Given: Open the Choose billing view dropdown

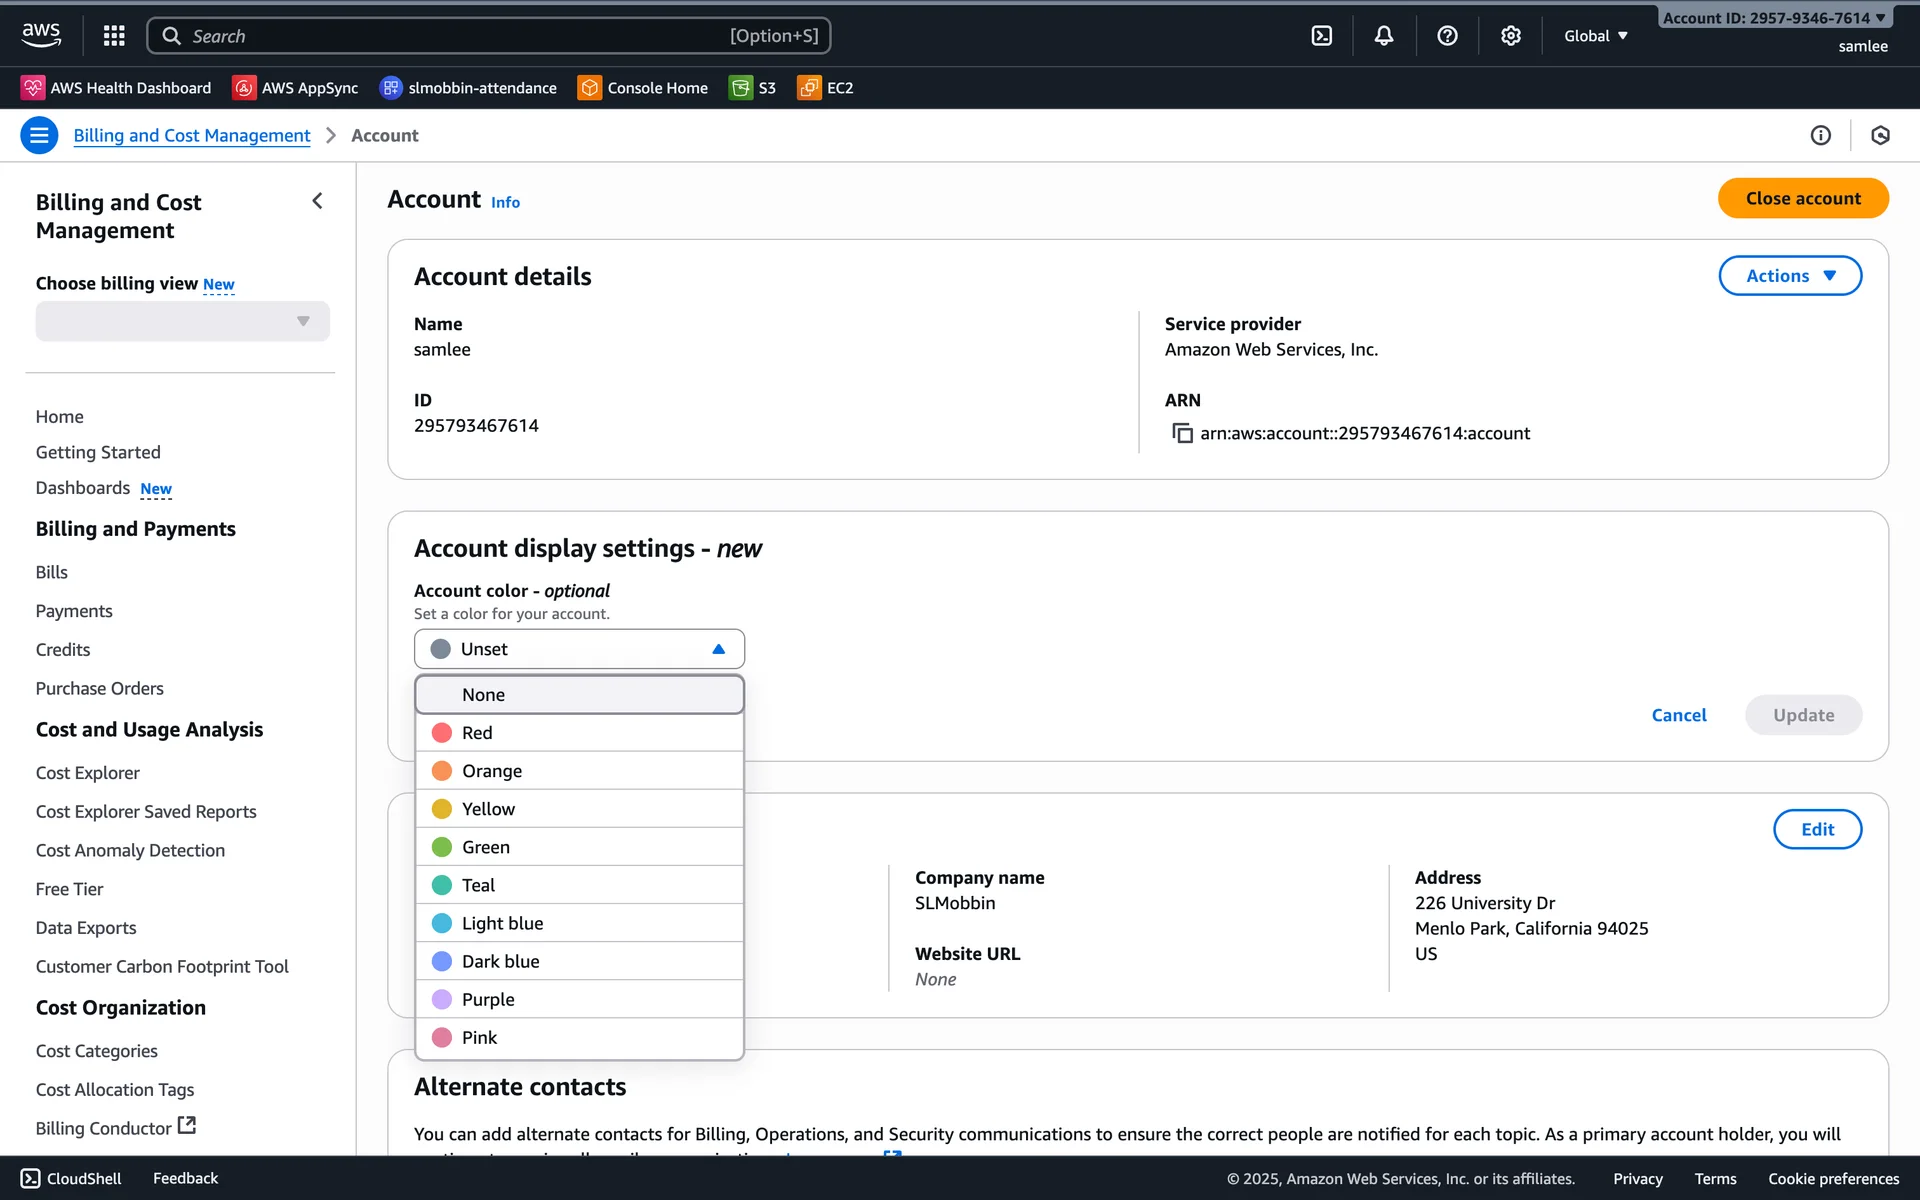Looking at the screenshot, I should [x=182, y=321].
